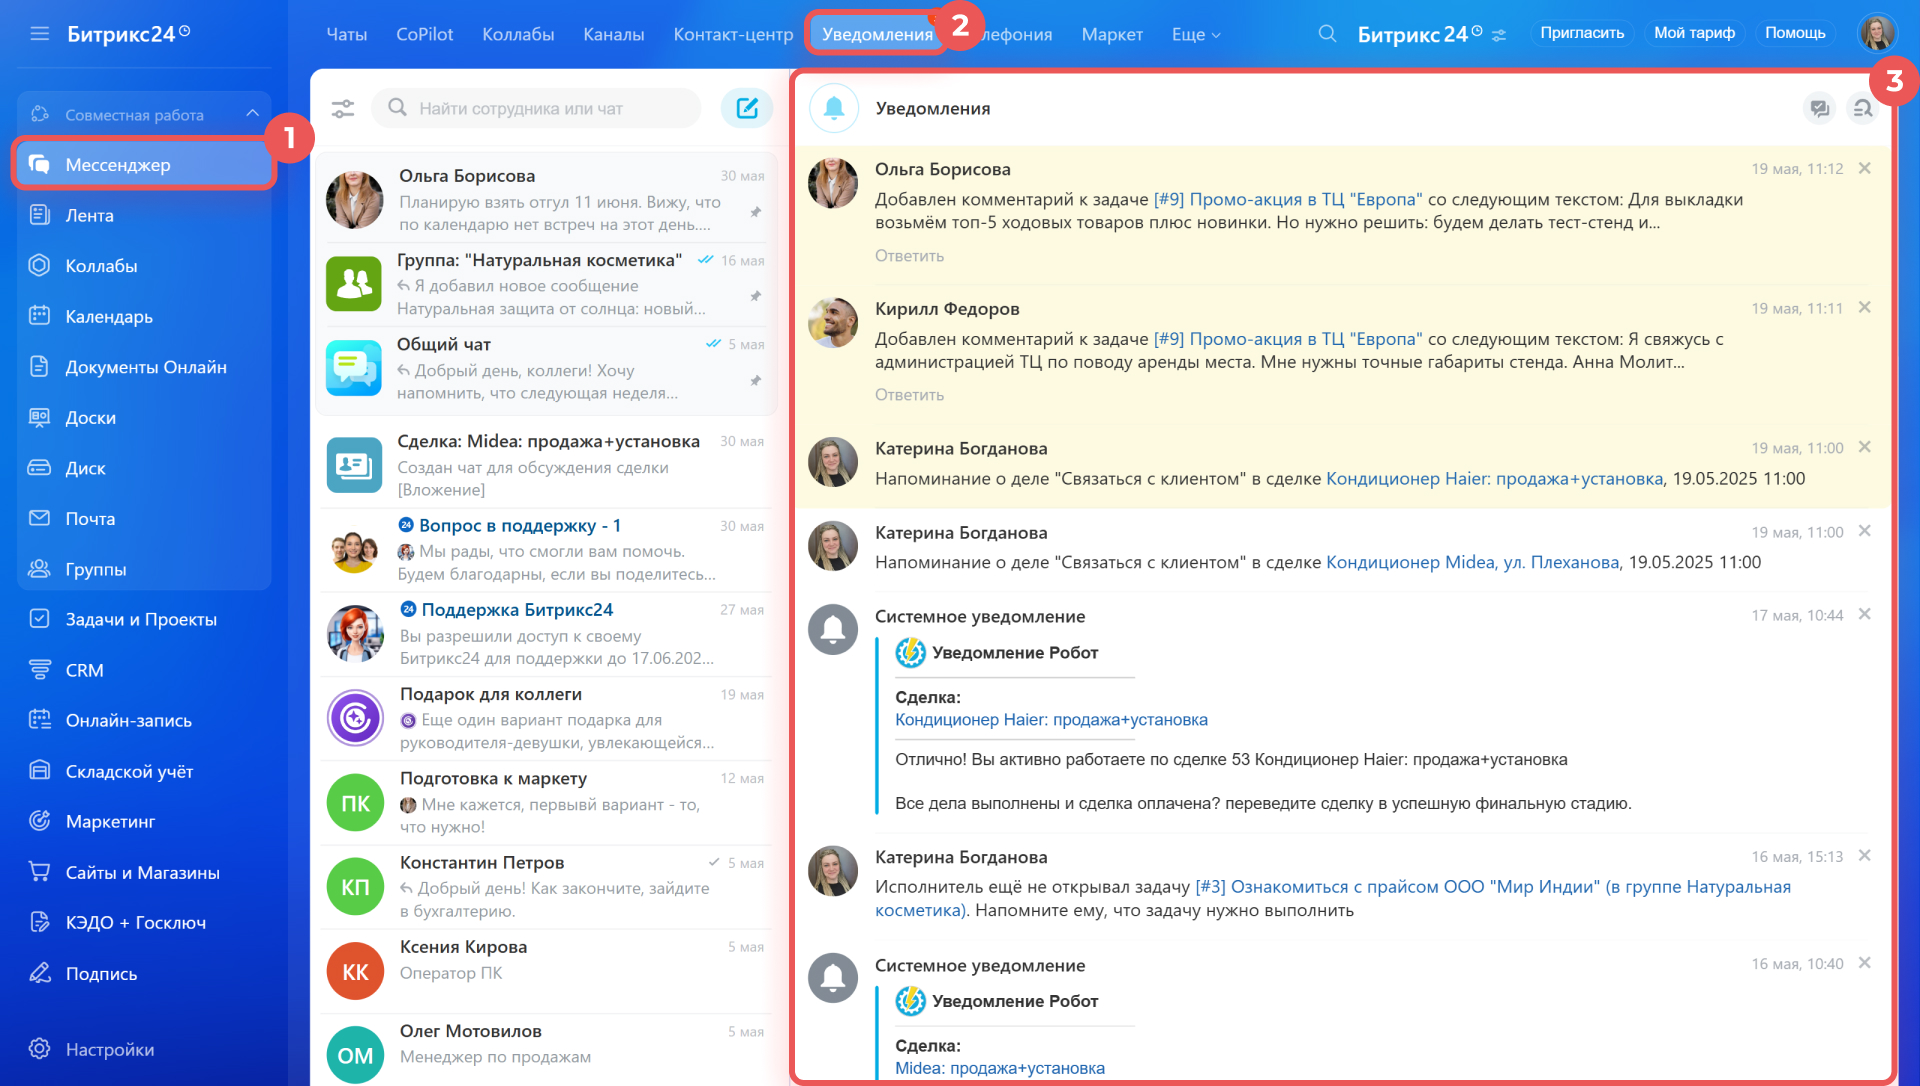Click the Пригласить button
The height and width of the screenshot is (1086, 1920).
pyautogui.click(x=1582, y=33)
